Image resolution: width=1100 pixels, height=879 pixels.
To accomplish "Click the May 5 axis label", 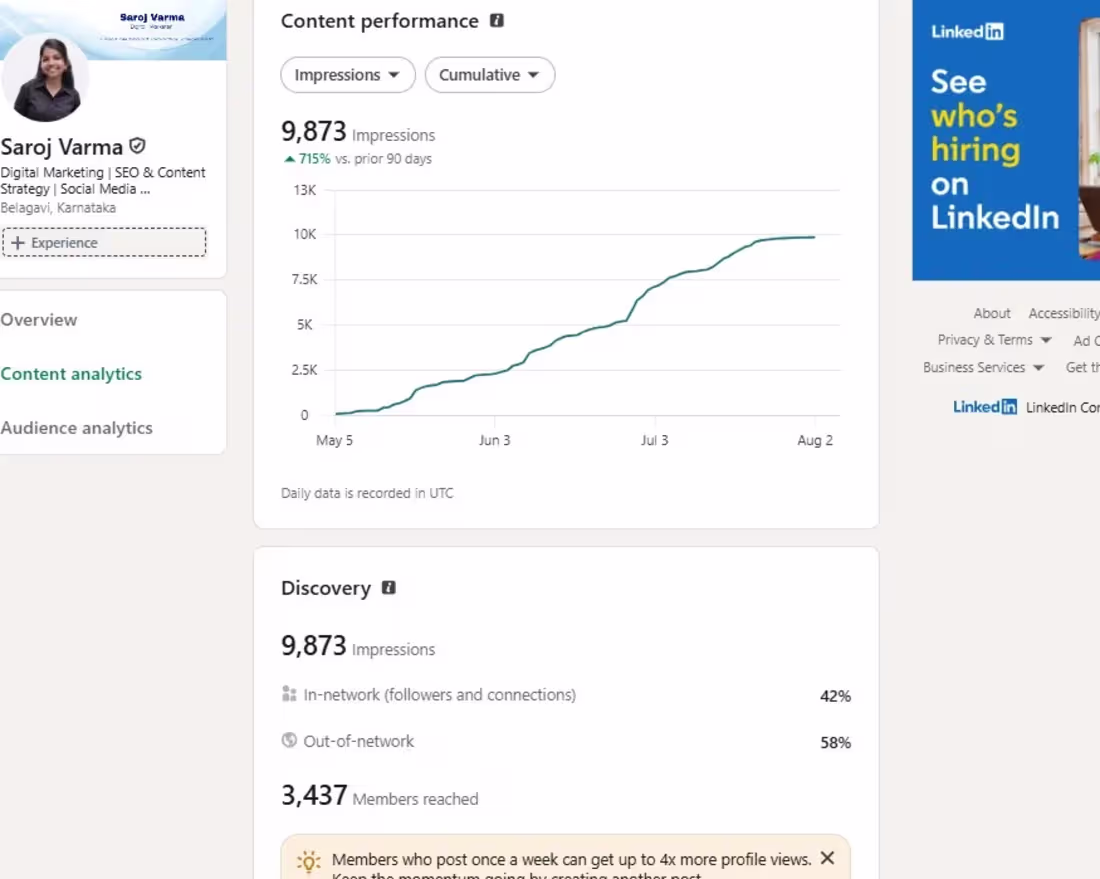I will tap(335, 441).
